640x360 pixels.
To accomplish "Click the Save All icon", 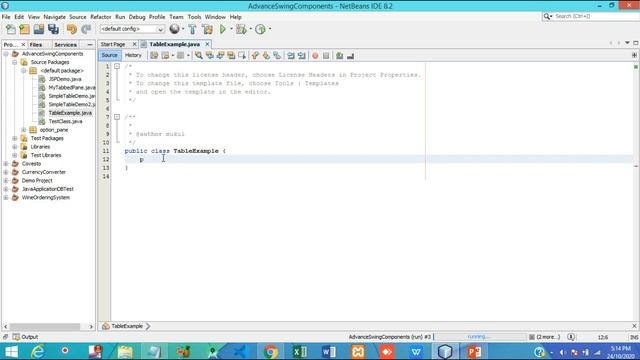I will click(x=53, y=29).
